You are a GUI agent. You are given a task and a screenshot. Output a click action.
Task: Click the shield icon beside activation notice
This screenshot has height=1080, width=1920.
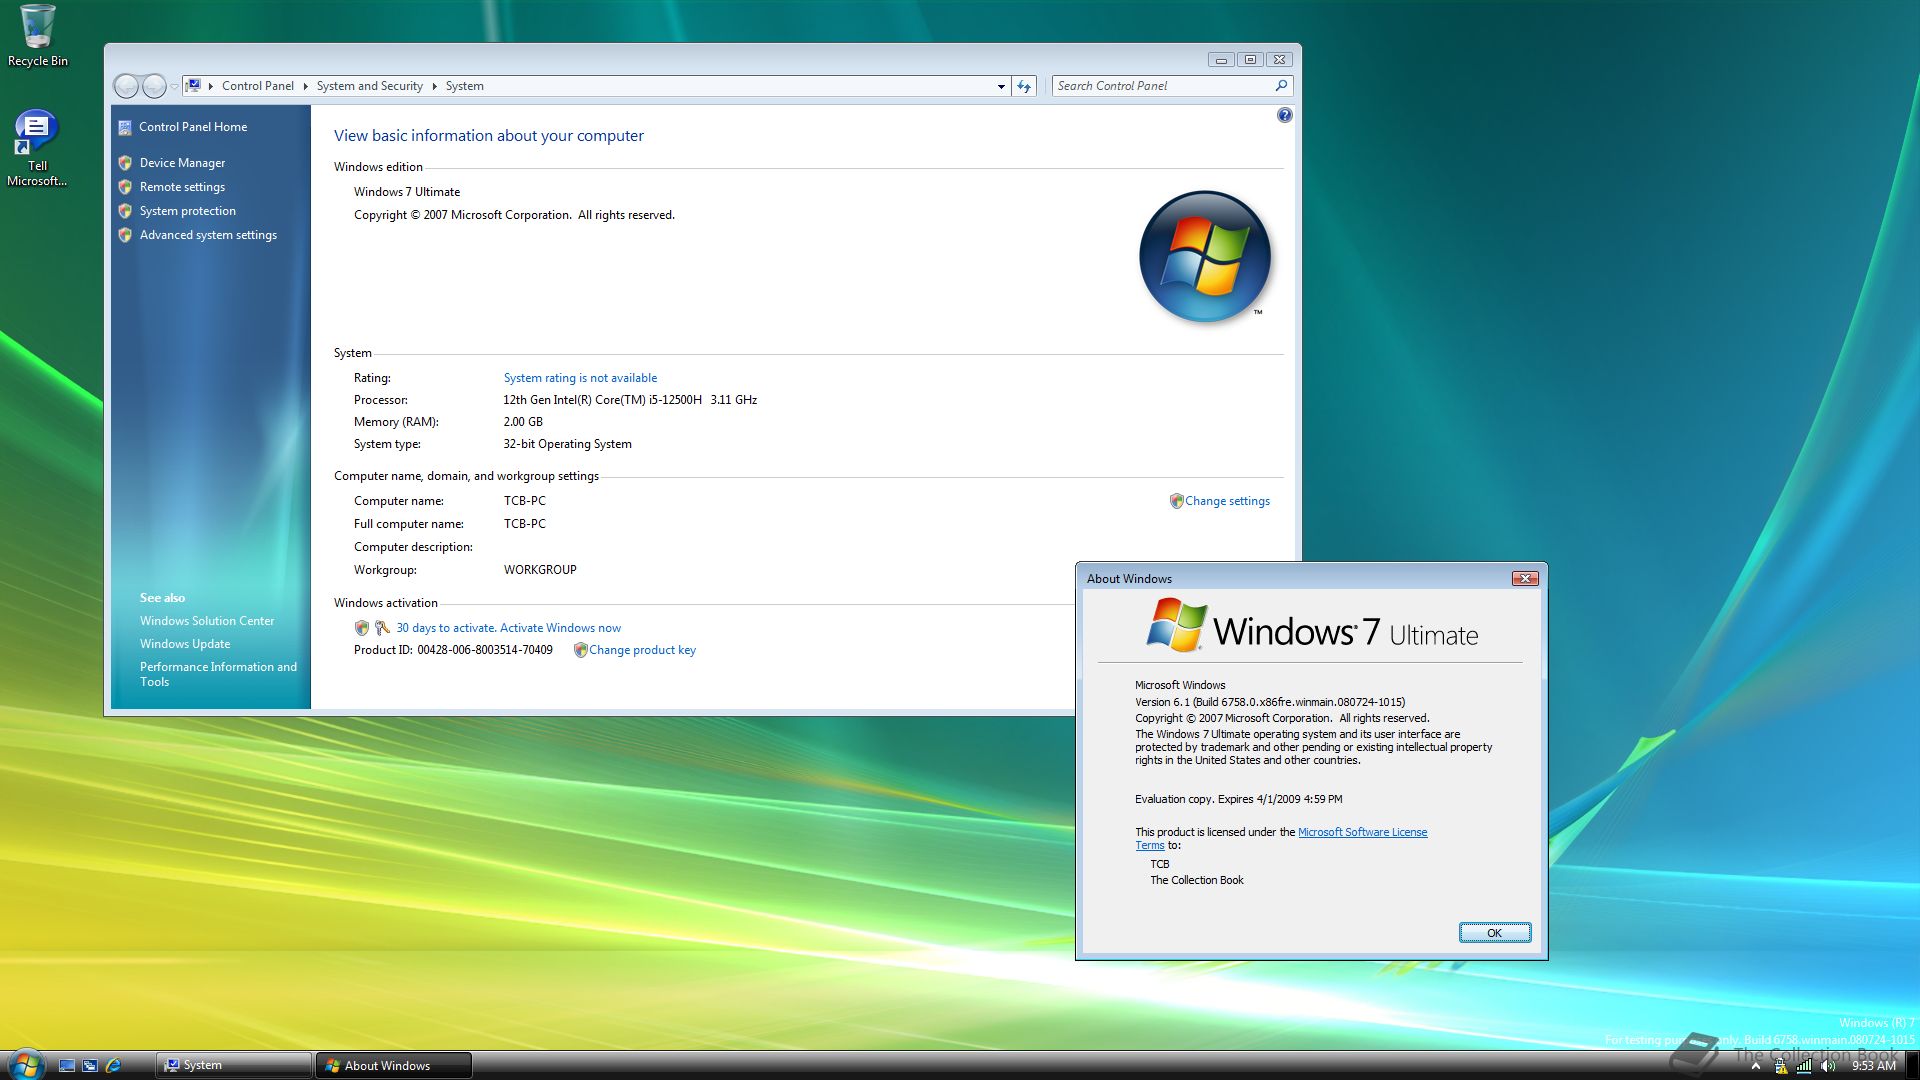[x=362, y=628]
